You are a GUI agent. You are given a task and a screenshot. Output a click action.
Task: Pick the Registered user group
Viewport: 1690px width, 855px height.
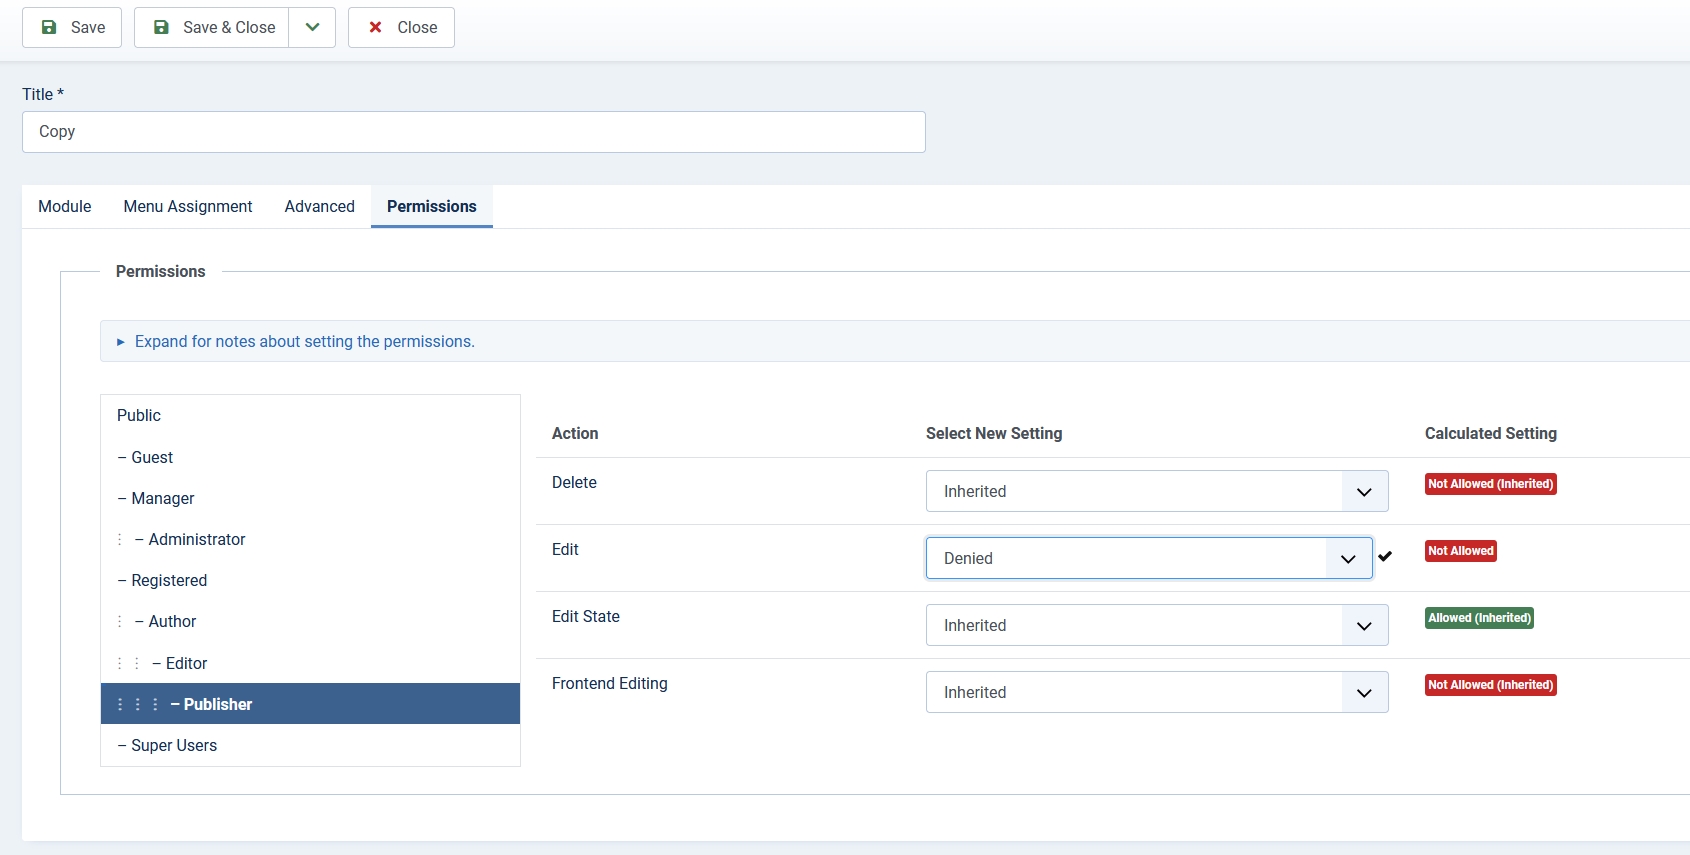click(x=169, y=580)
